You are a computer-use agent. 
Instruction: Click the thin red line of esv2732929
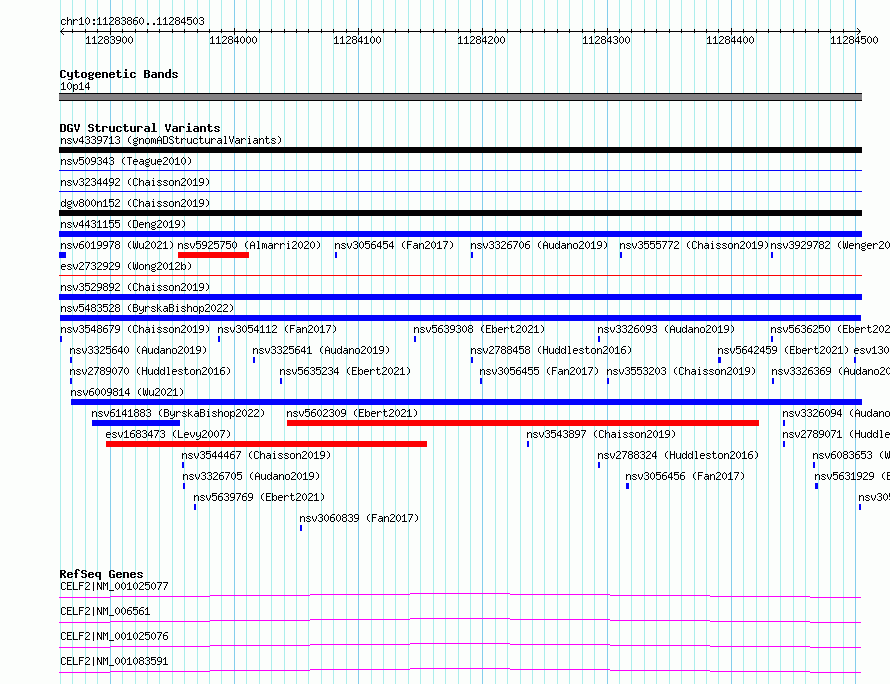tap(460, 276)
